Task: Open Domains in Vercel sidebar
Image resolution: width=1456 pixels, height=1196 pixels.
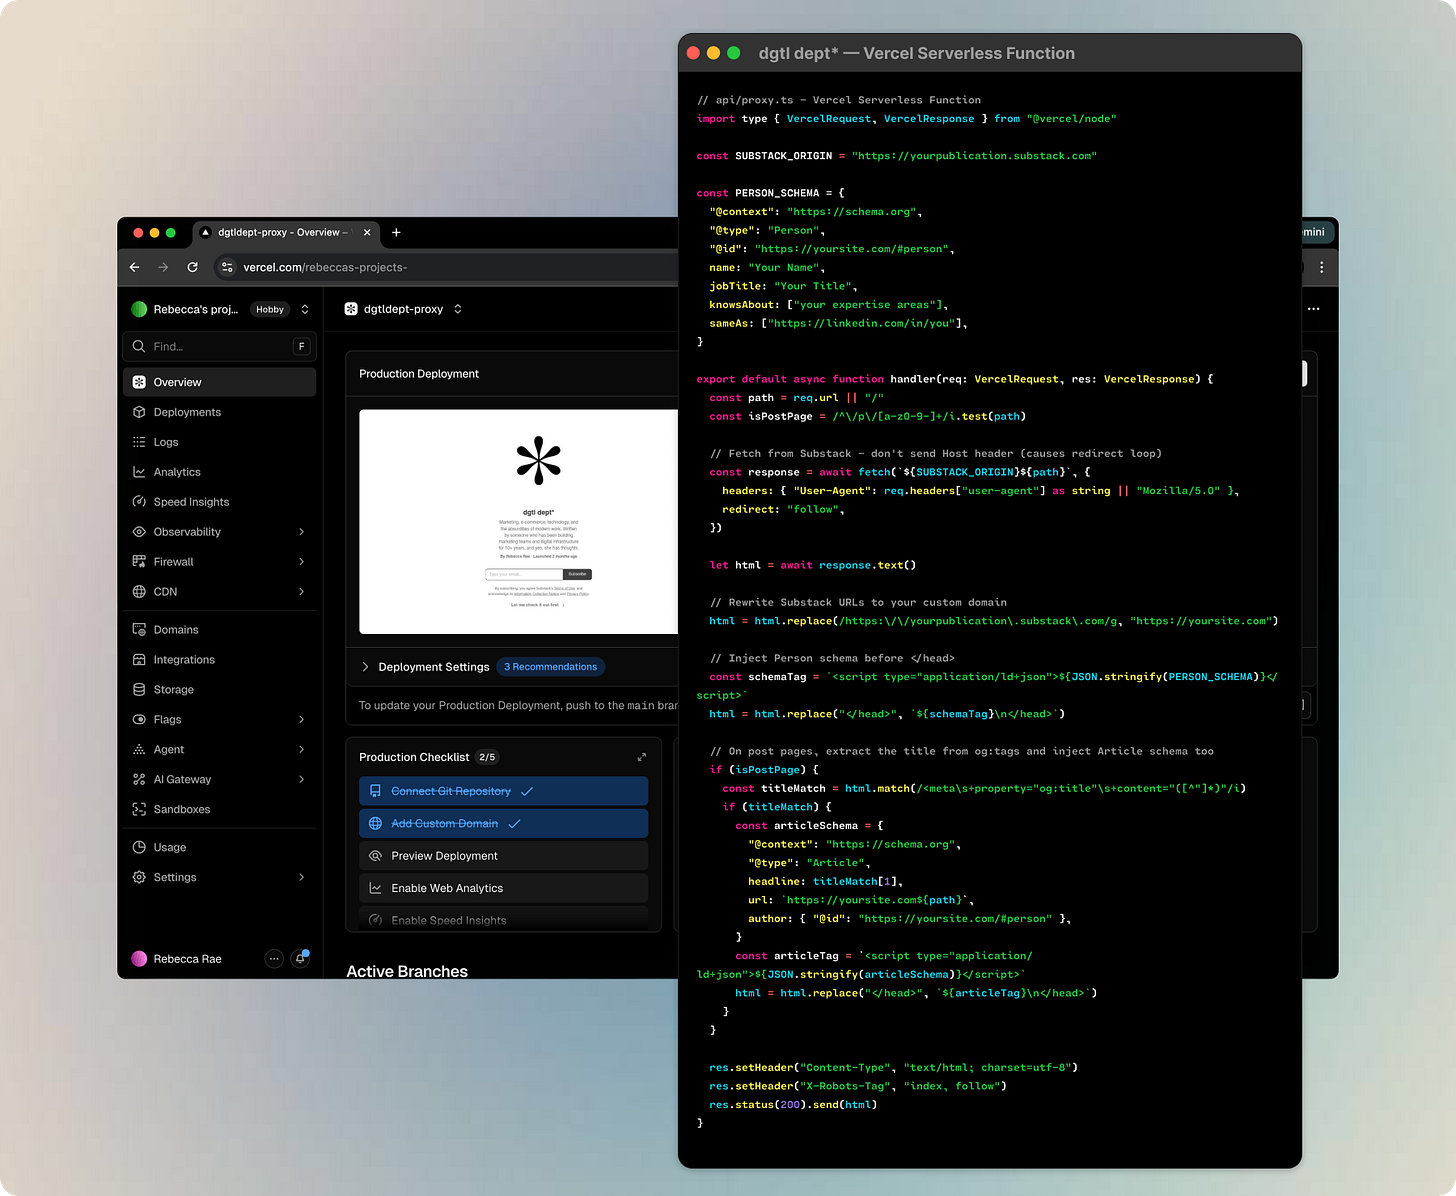Action: pos(219,630)
